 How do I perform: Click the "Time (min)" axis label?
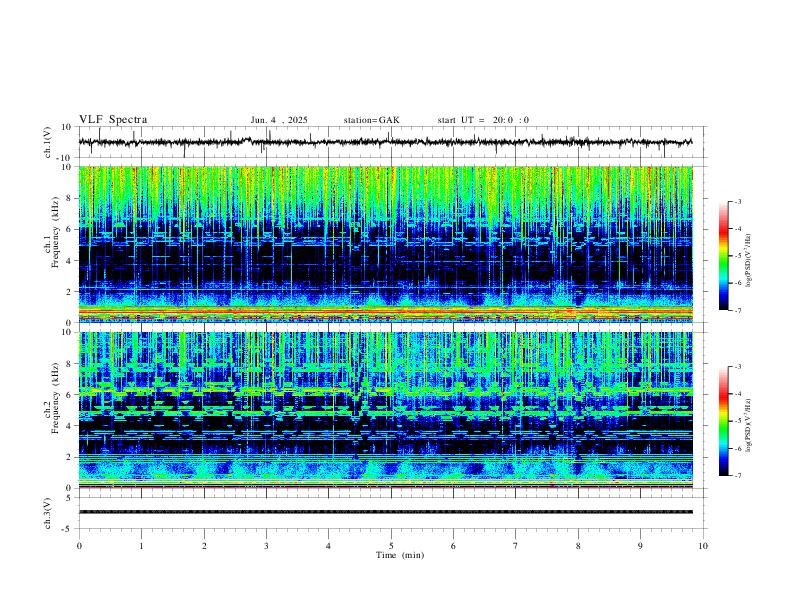[400, 555]
